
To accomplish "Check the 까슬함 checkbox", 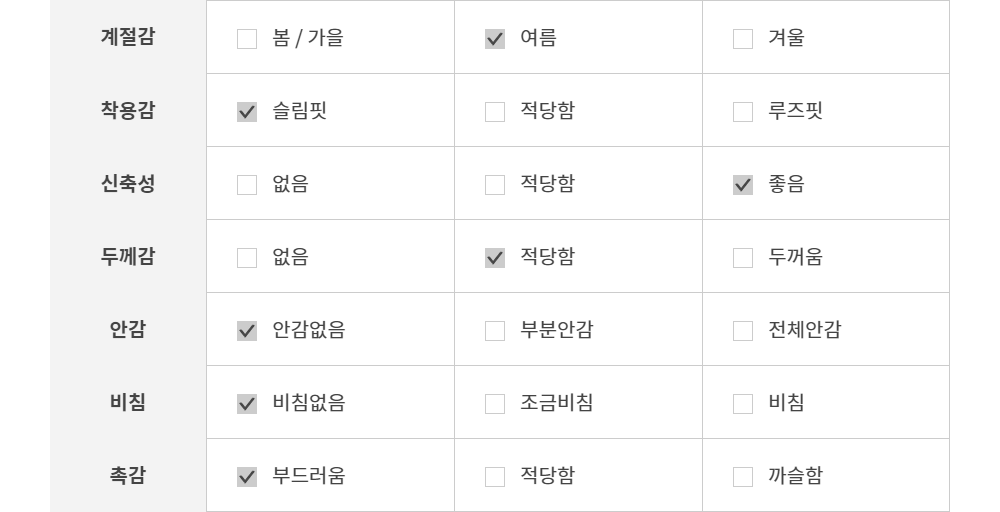I will coord(743,477).
